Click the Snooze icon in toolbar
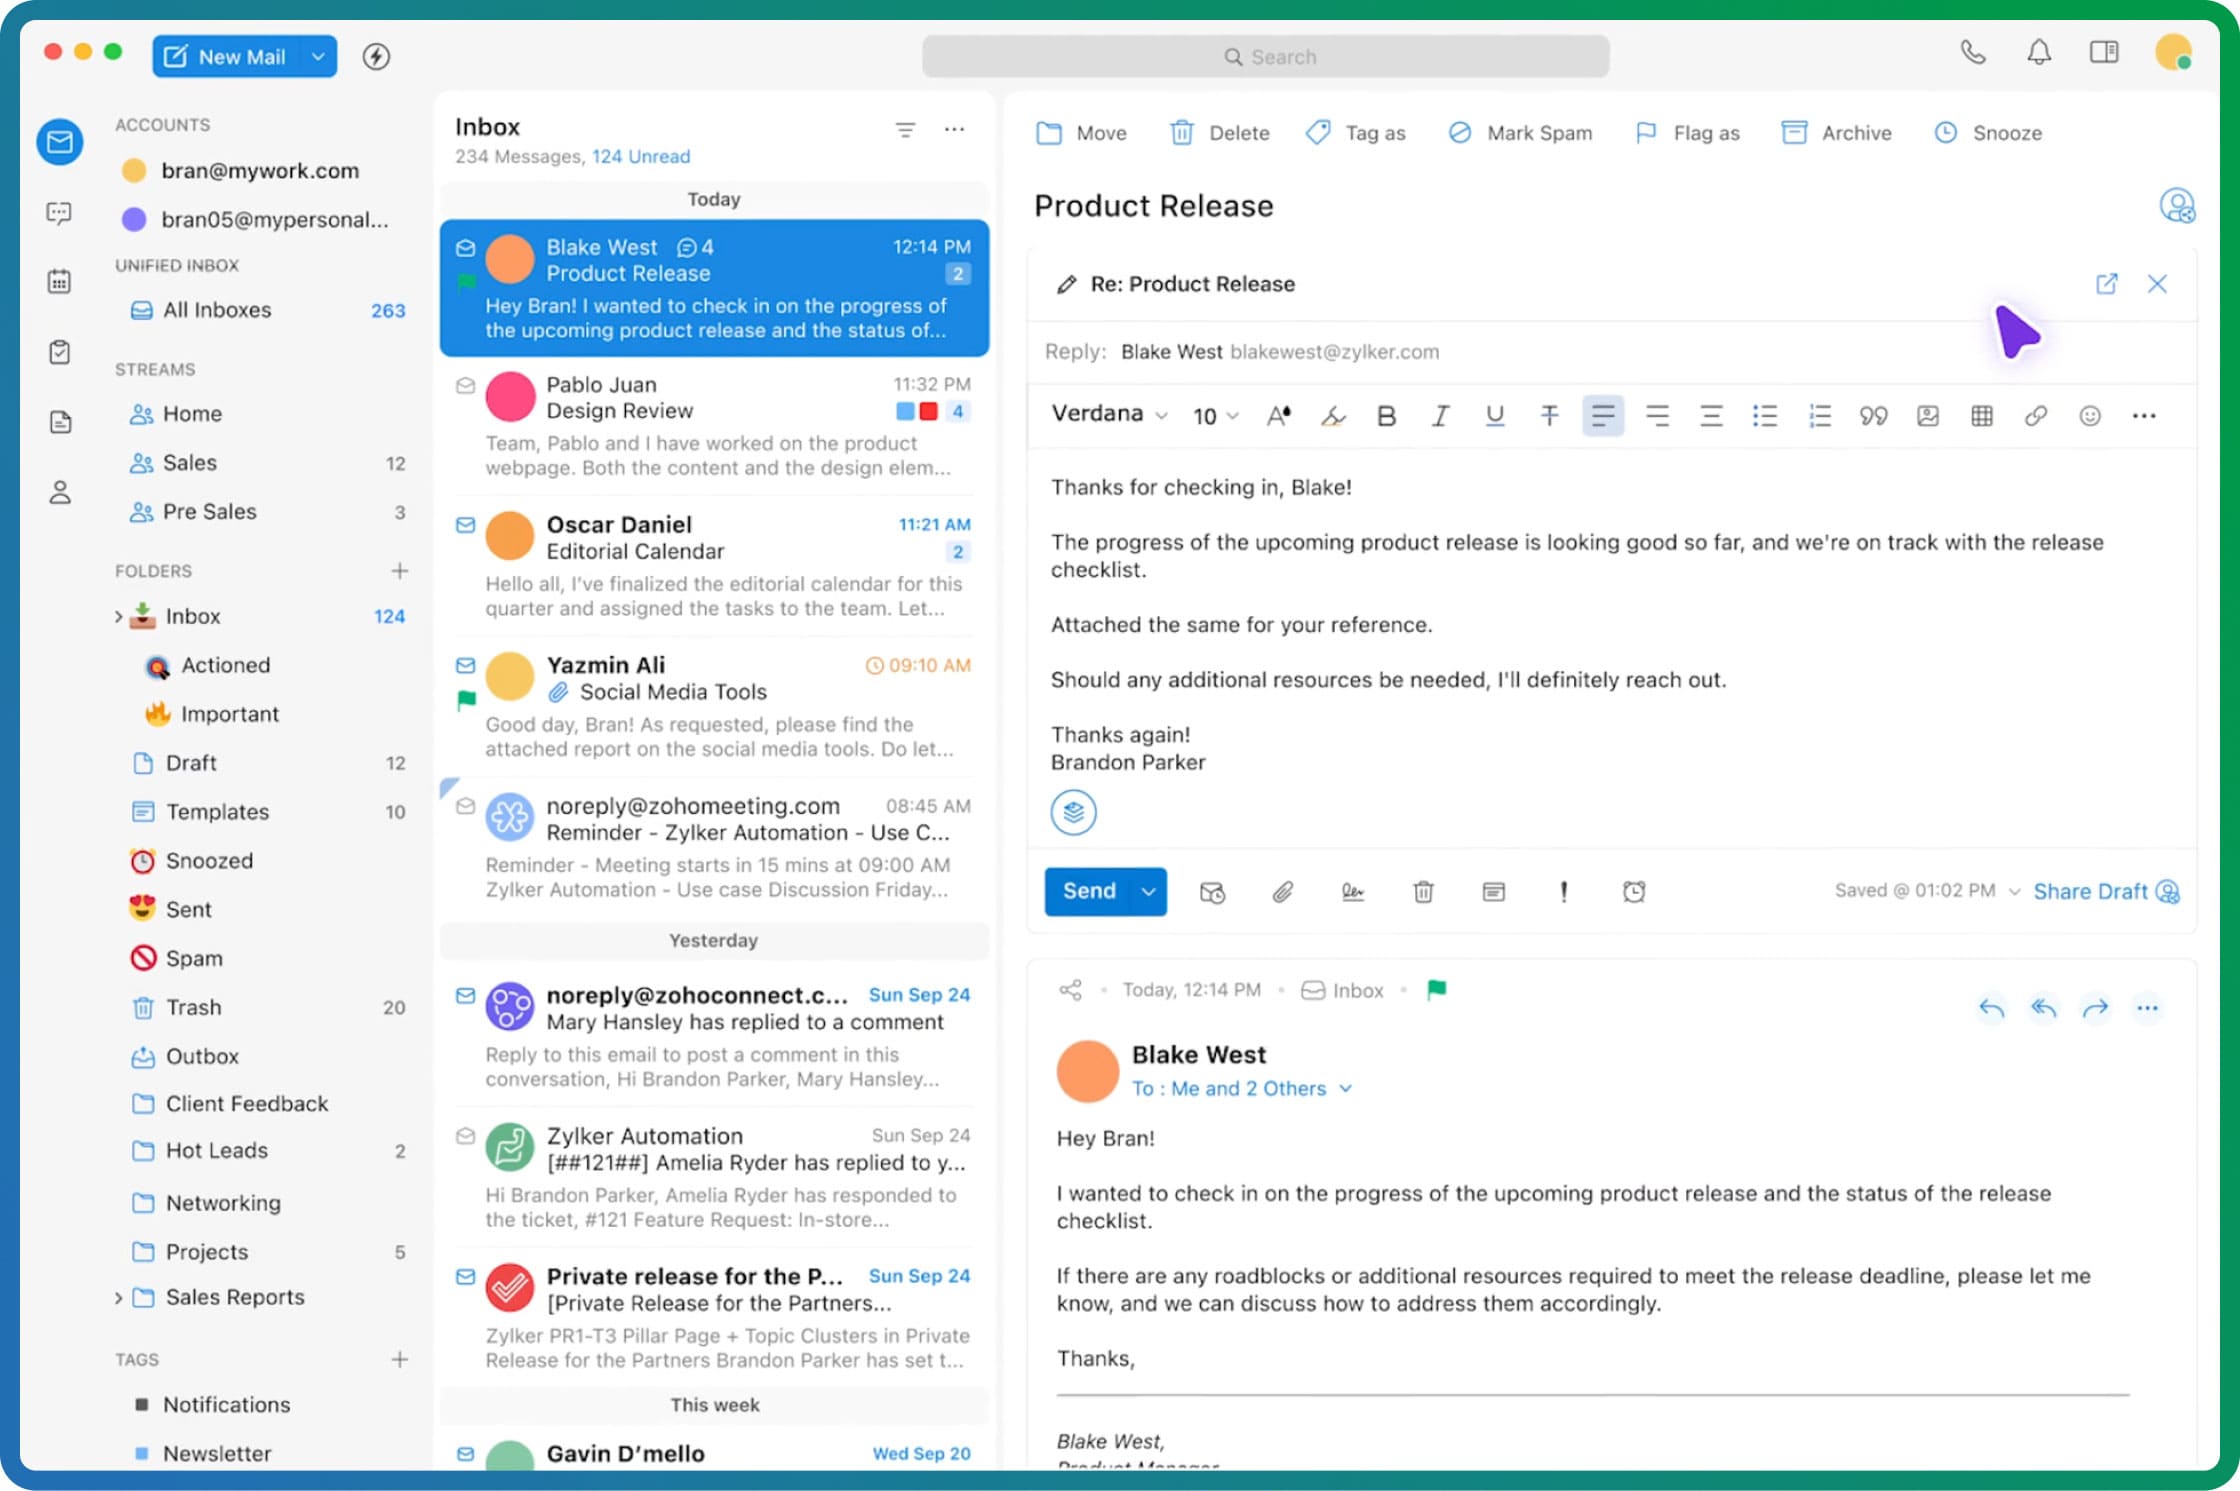The width and height of the screenshot is (2240, 1491). (1945, 131)
